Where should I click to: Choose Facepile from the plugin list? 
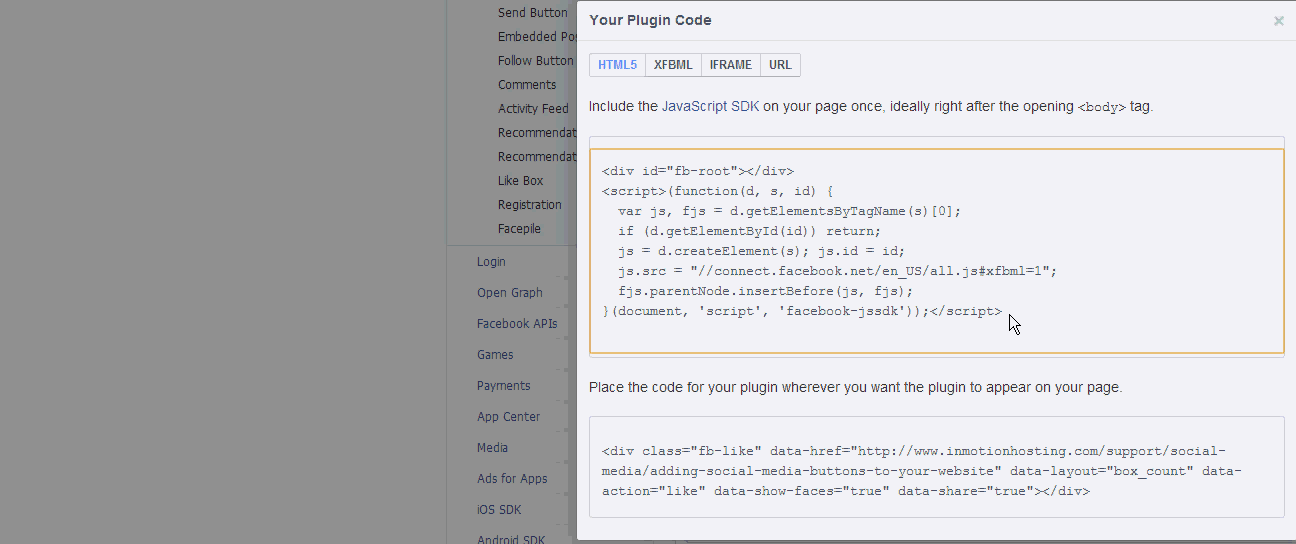[x=519, y=229]
